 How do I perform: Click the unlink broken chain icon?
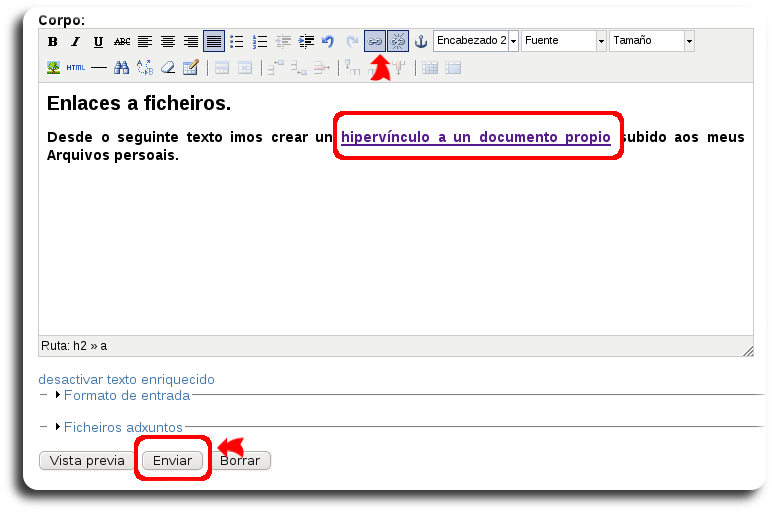(397, 42)
